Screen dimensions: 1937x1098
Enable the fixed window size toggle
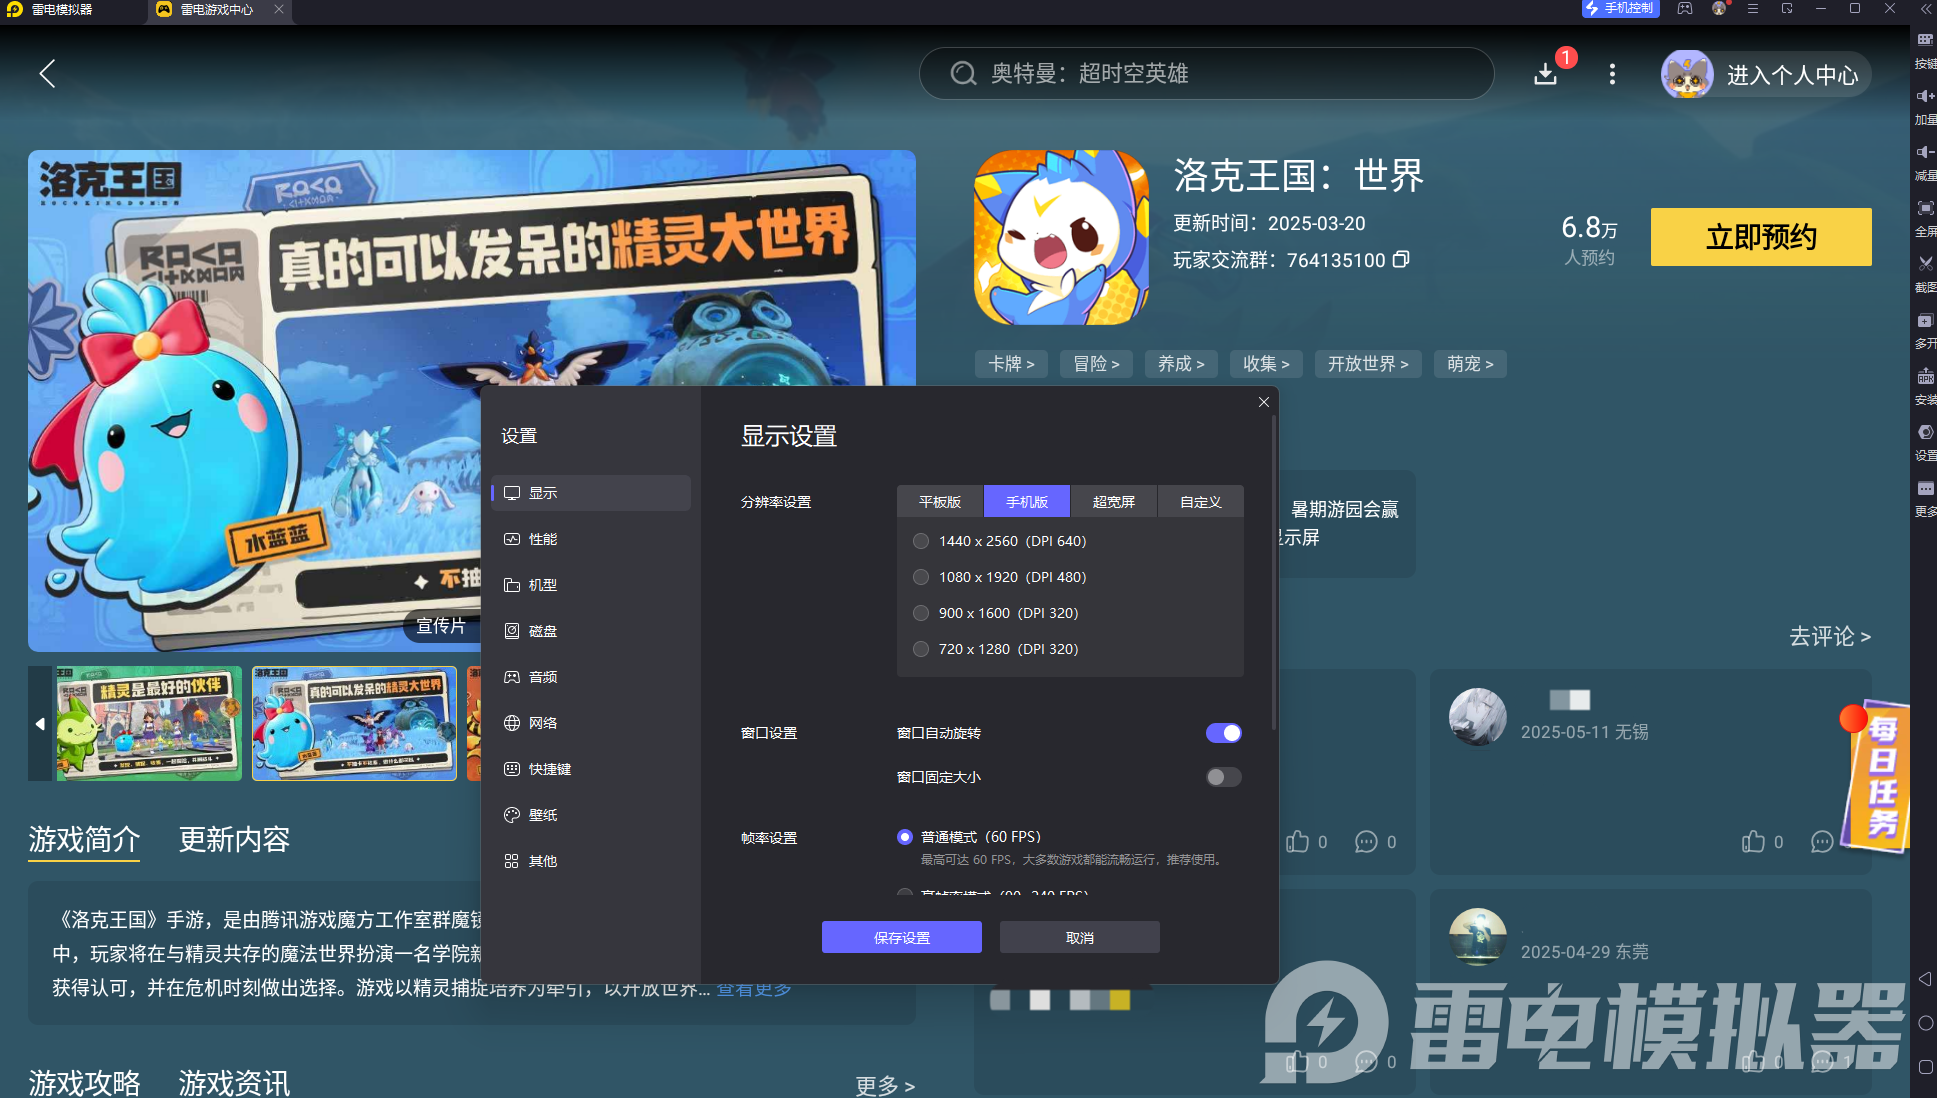(x=1222, y=777)
